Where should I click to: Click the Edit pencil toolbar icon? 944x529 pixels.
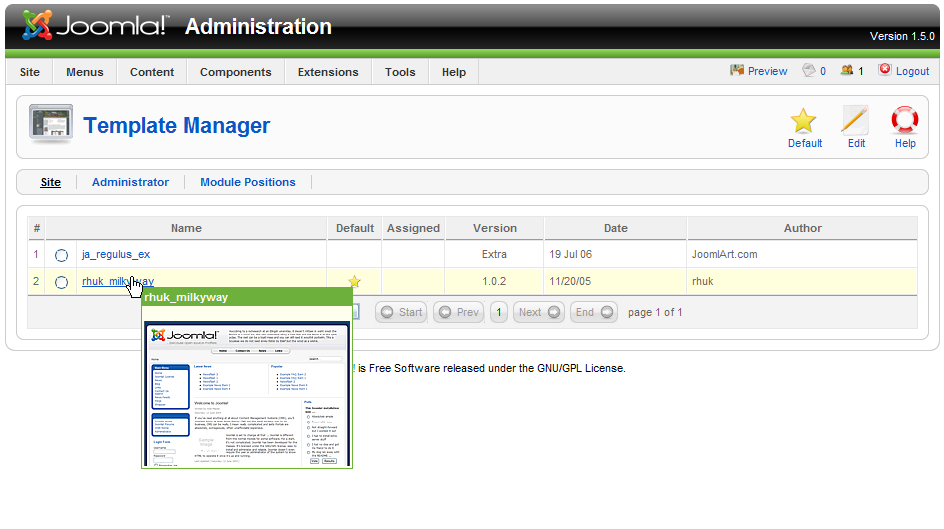856,122
